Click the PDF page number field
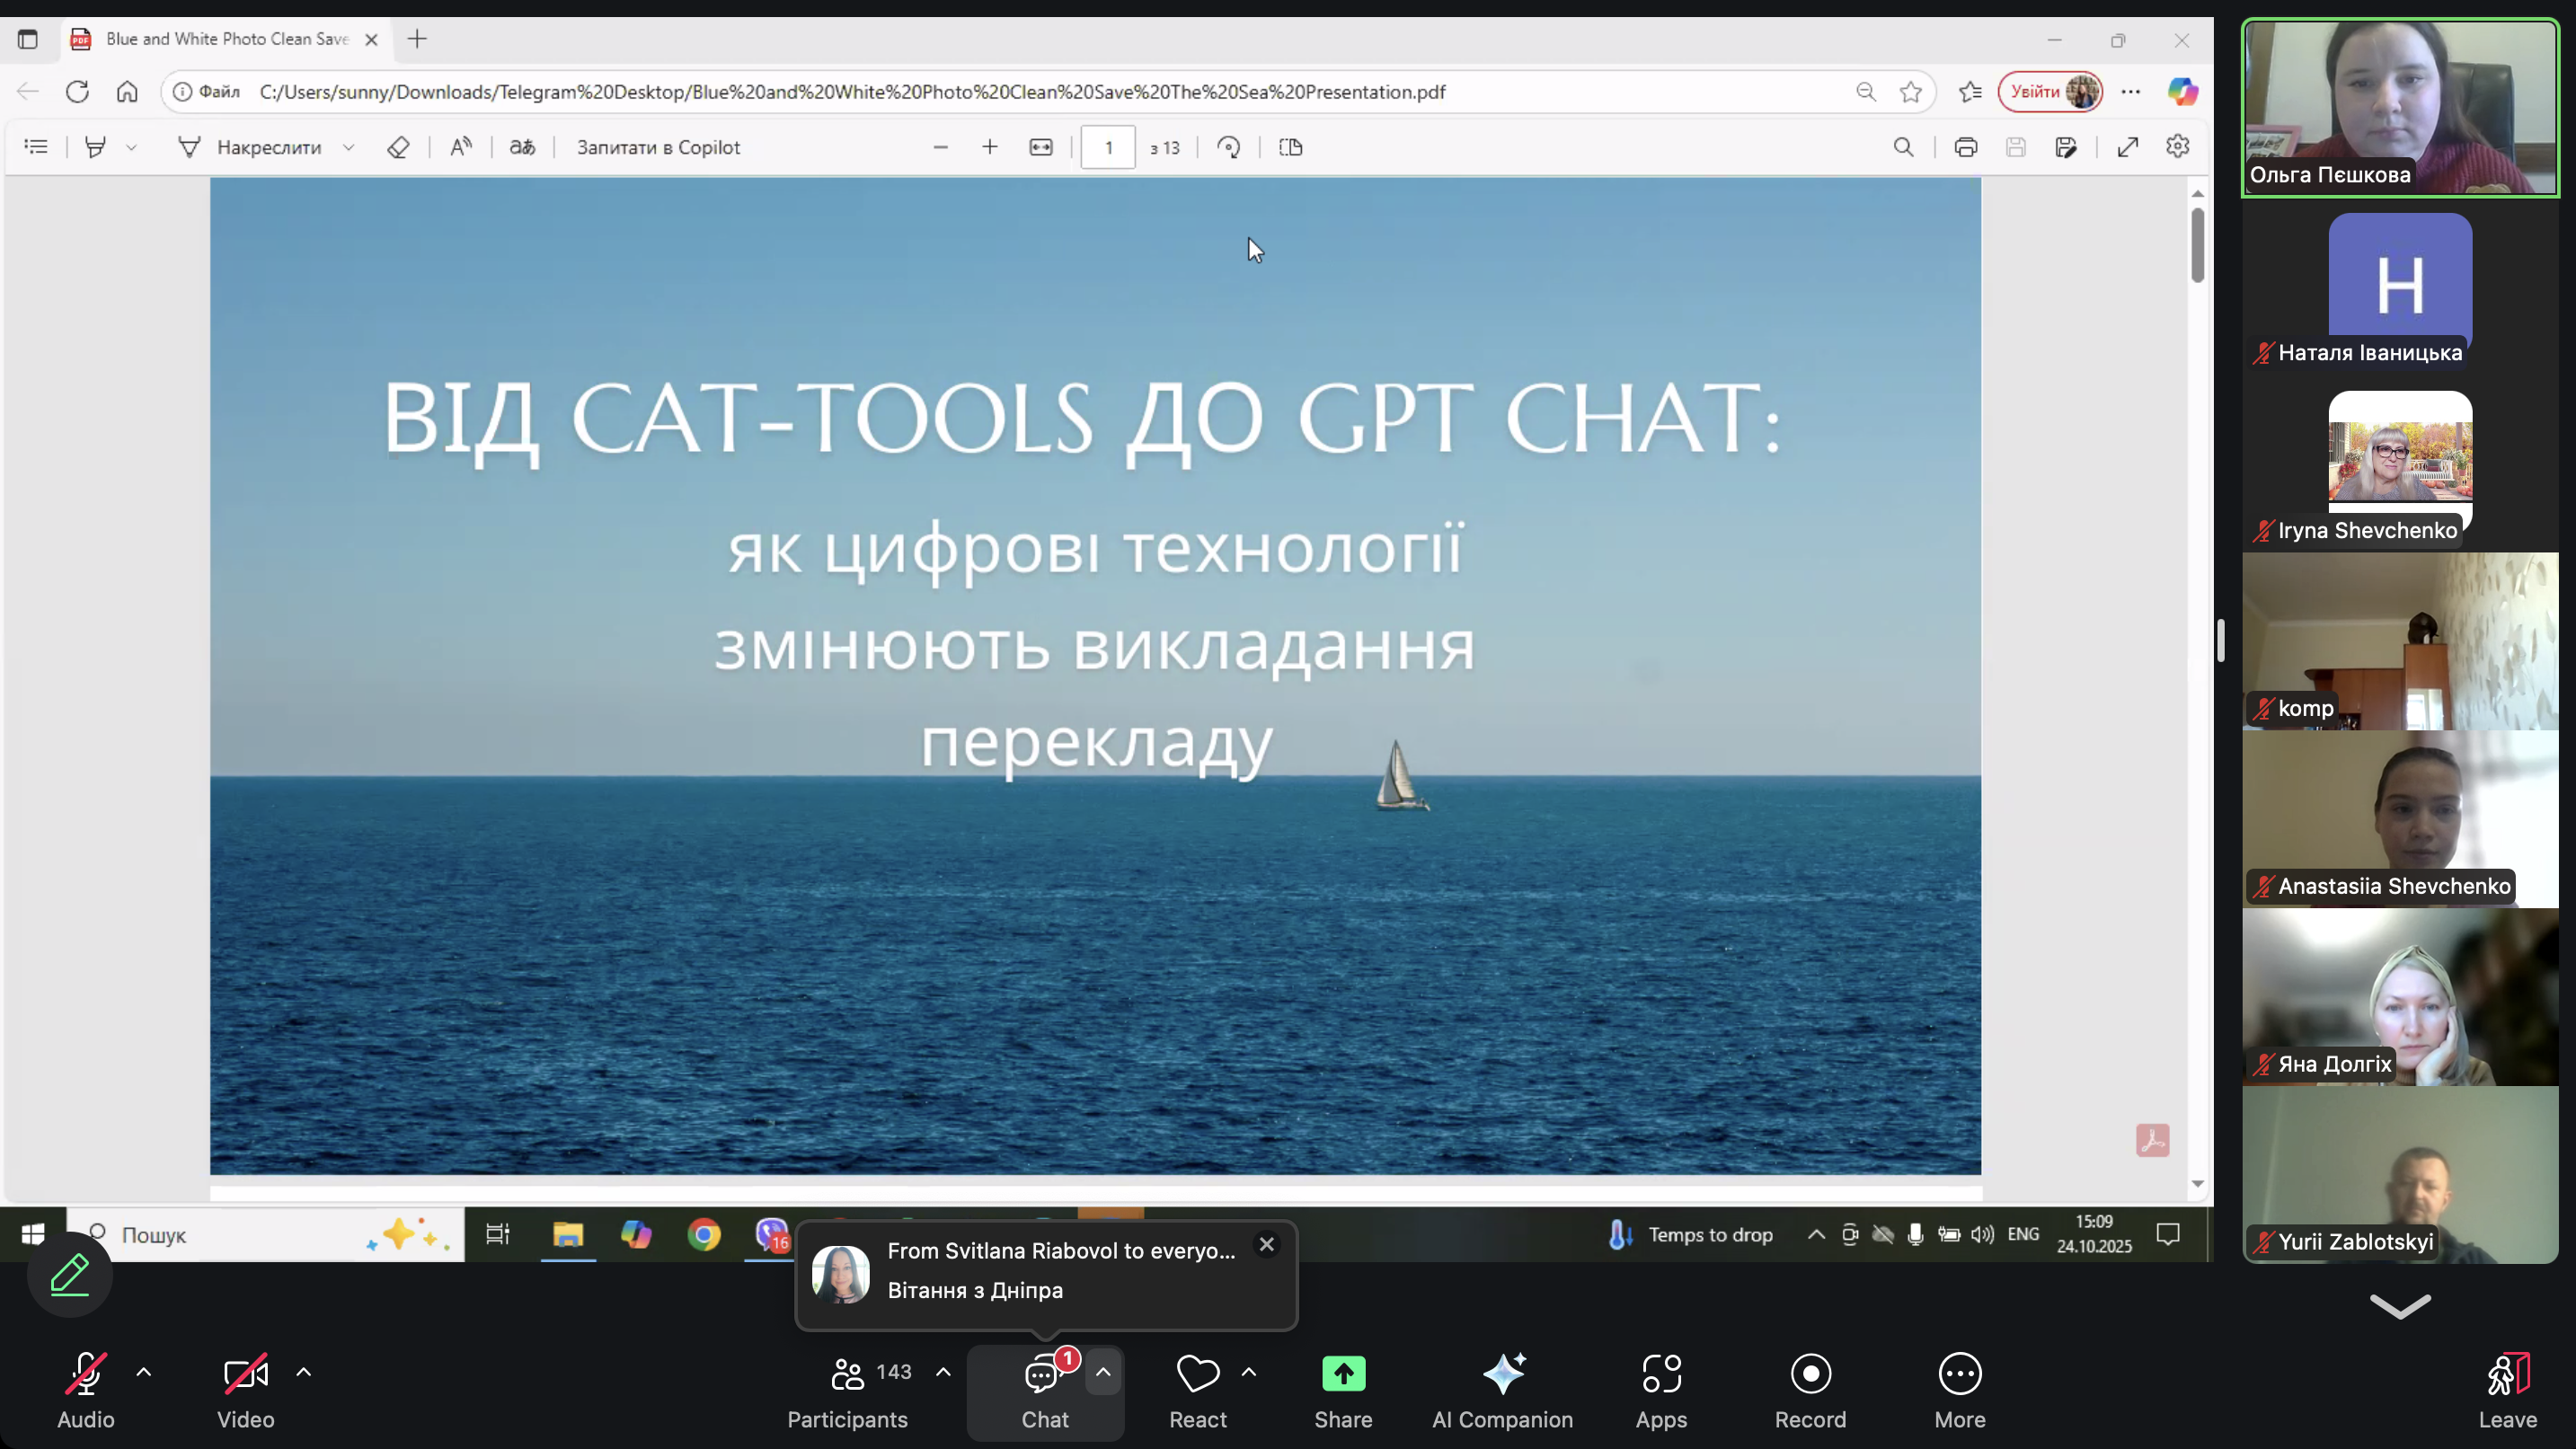Image resolution: width=2576 pixels, height=1449 pixels. point(1108,147)
